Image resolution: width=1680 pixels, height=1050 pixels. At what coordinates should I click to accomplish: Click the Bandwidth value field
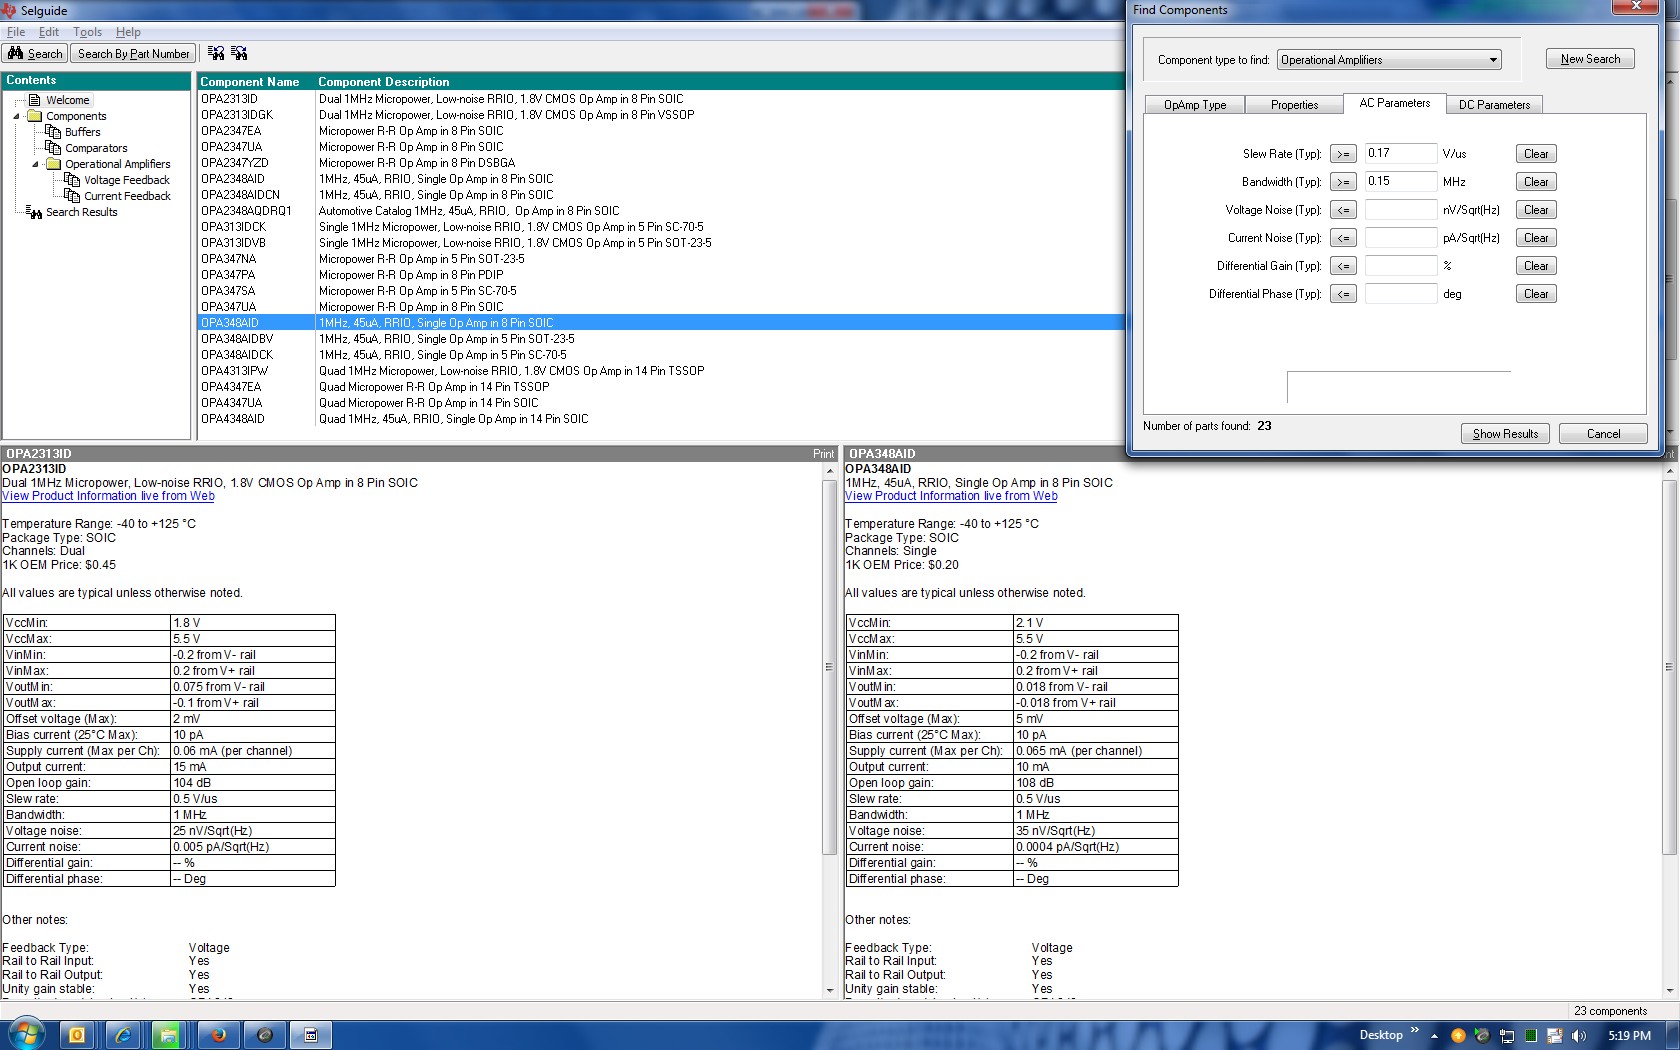1400,182
